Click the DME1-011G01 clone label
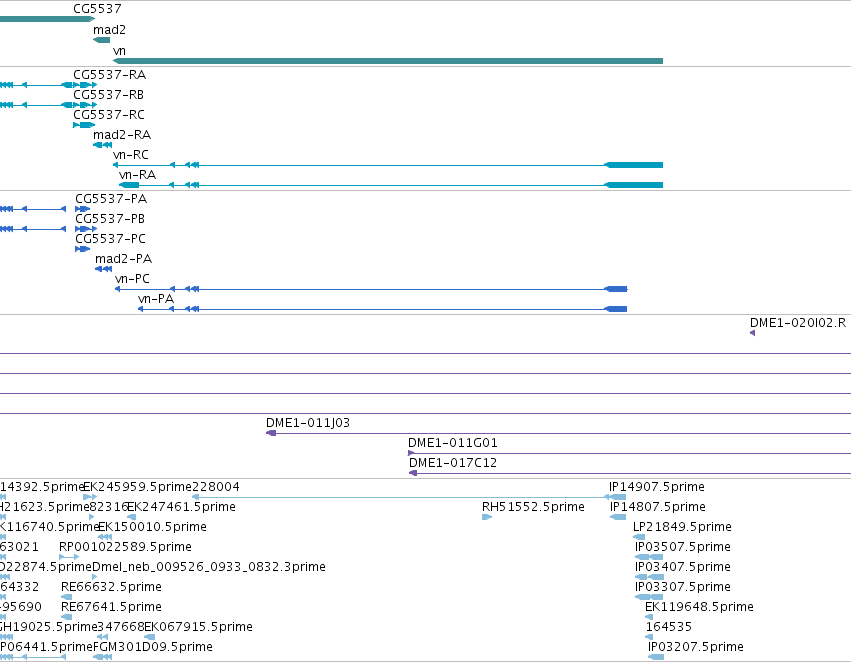The width and height of the screenshot is (851, 662). click(453, 443)
